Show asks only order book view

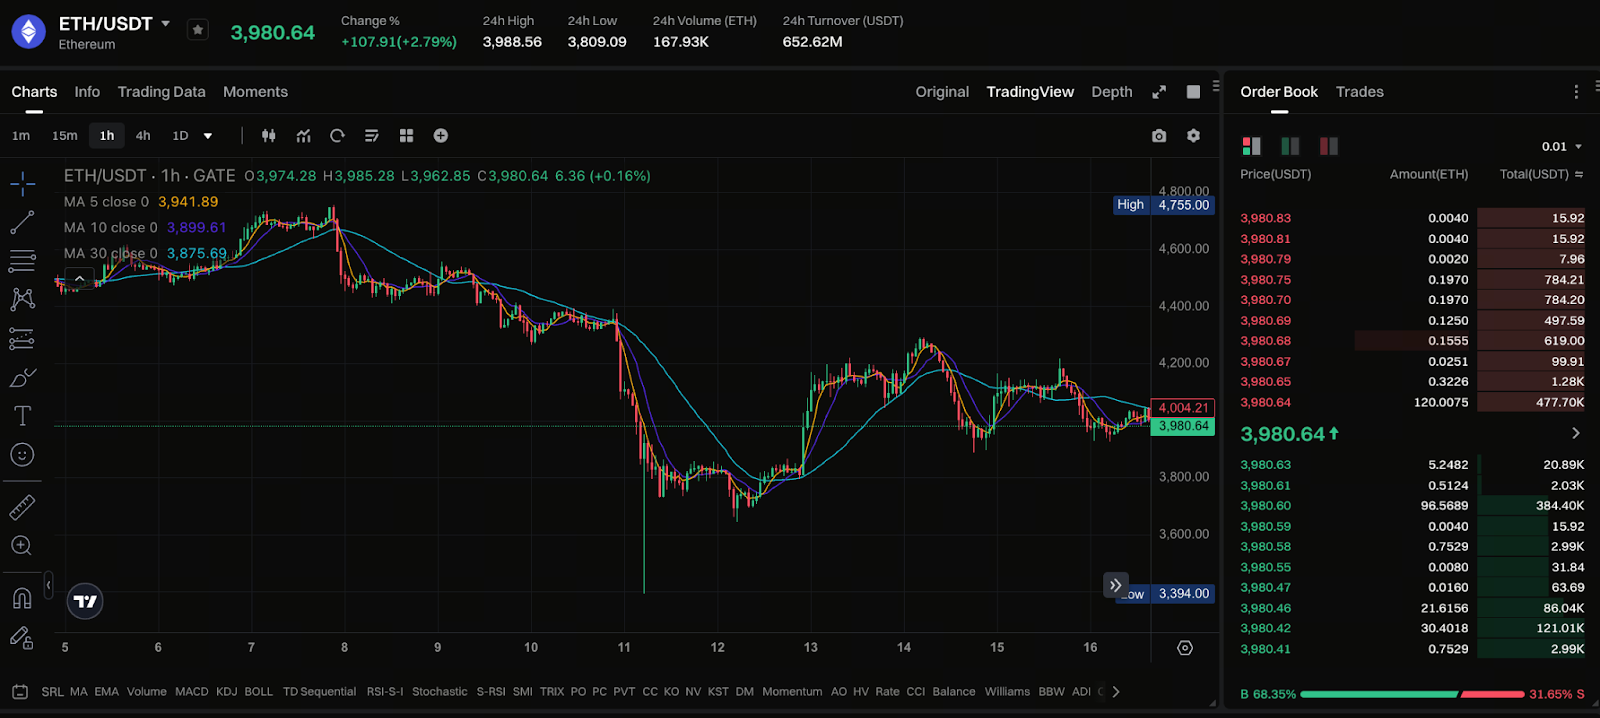click(1328, 147)
